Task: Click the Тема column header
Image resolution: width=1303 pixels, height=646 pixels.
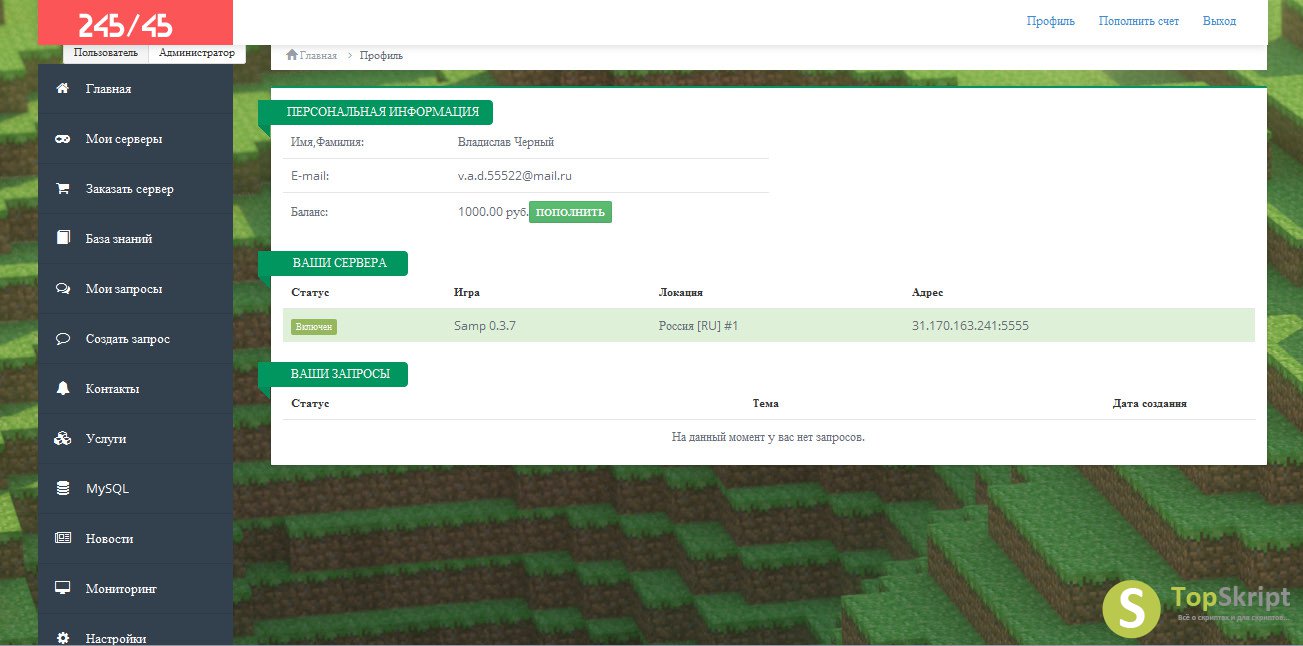Action: pos(766,404)
